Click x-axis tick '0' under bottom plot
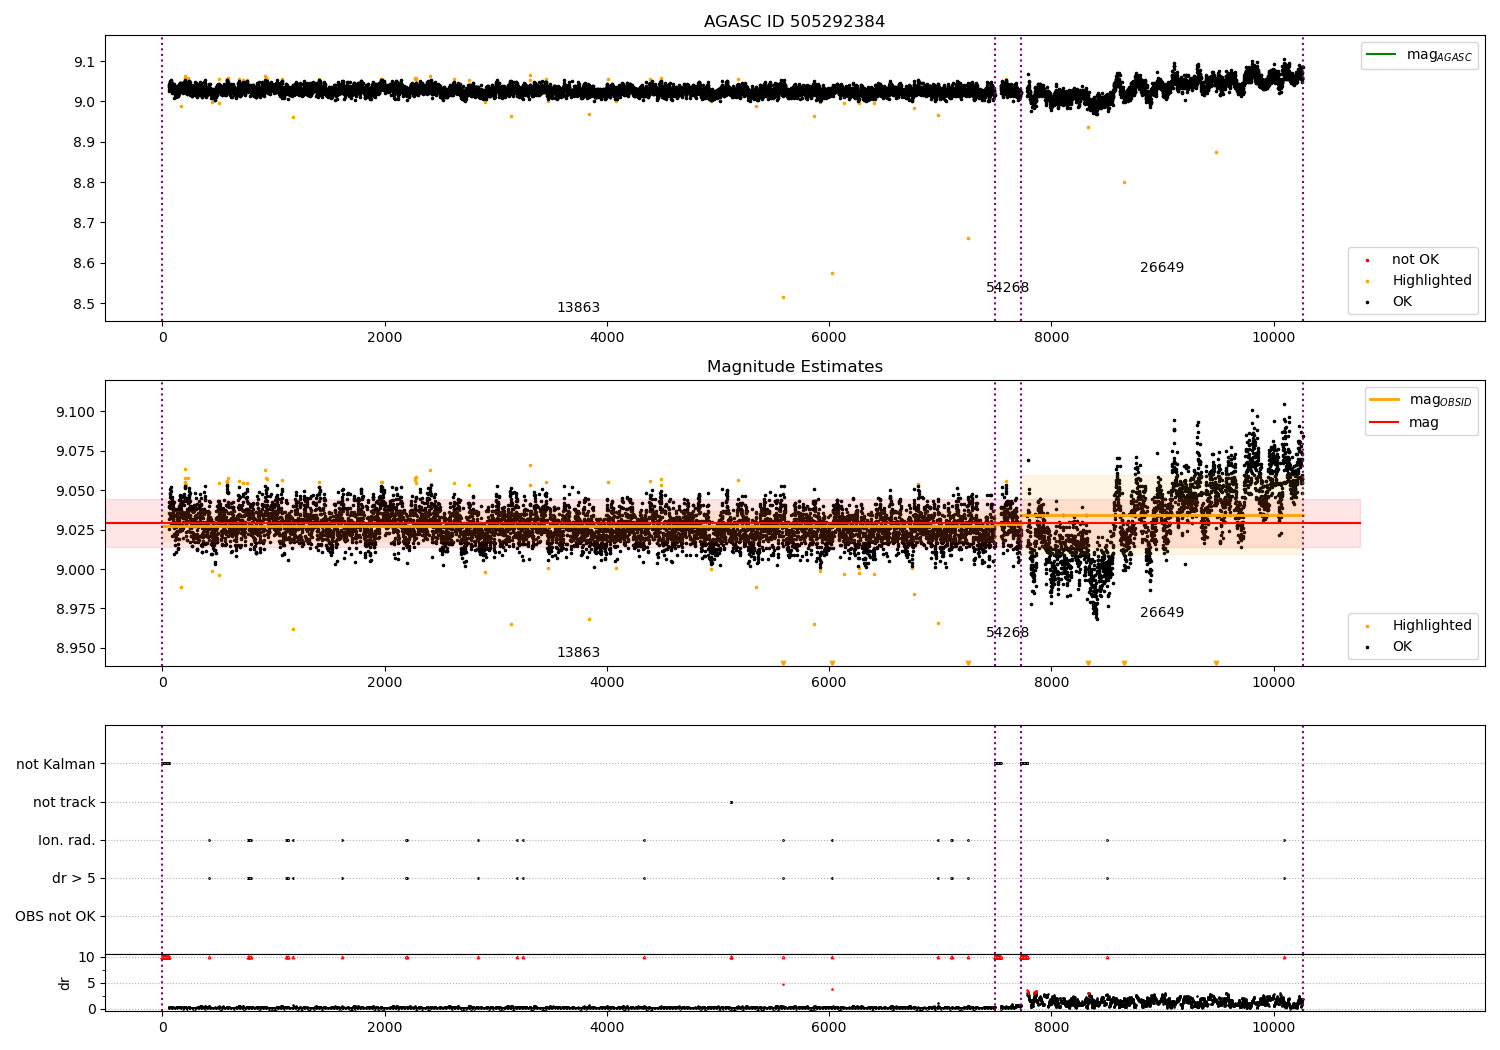This screenshot has width=1500, height=1050. 162,1028
